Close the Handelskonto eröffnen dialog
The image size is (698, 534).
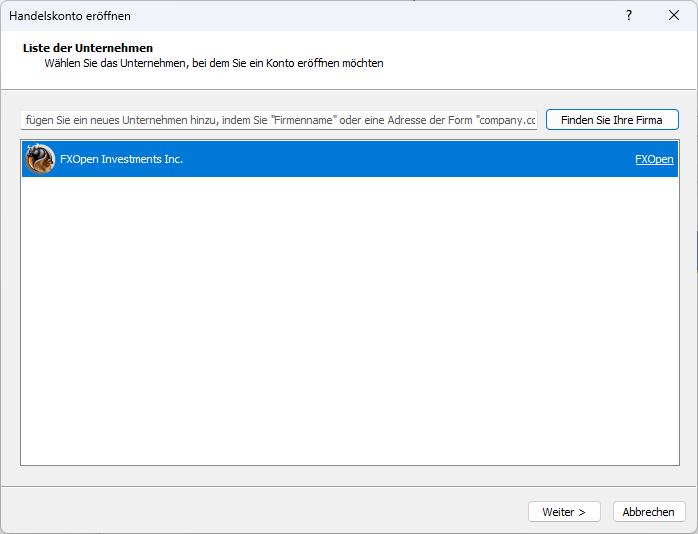(674, 16)
